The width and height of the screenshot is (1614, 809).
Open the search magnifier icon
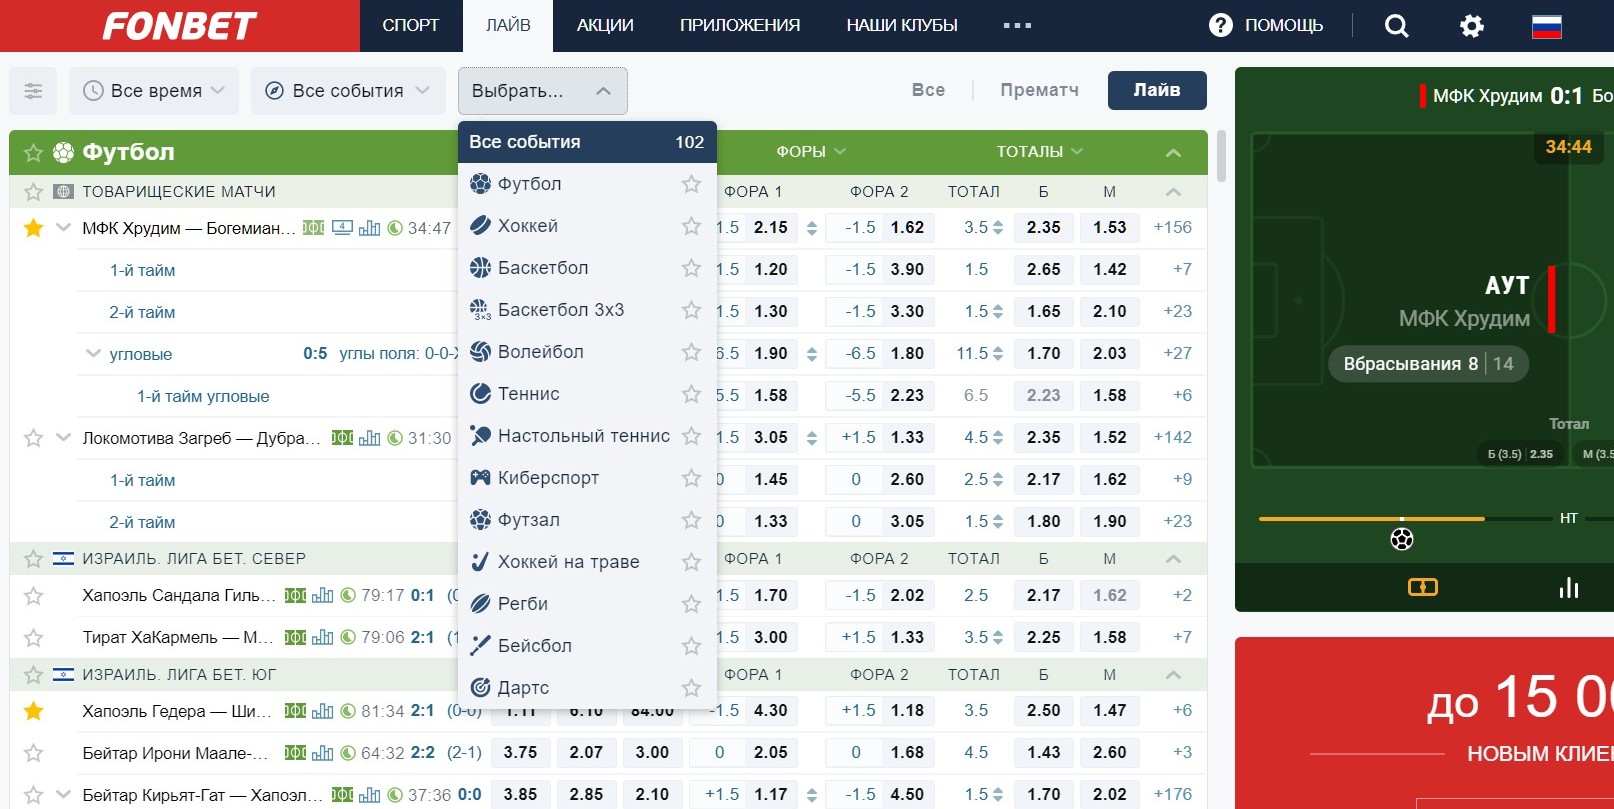click(1396, 26)
